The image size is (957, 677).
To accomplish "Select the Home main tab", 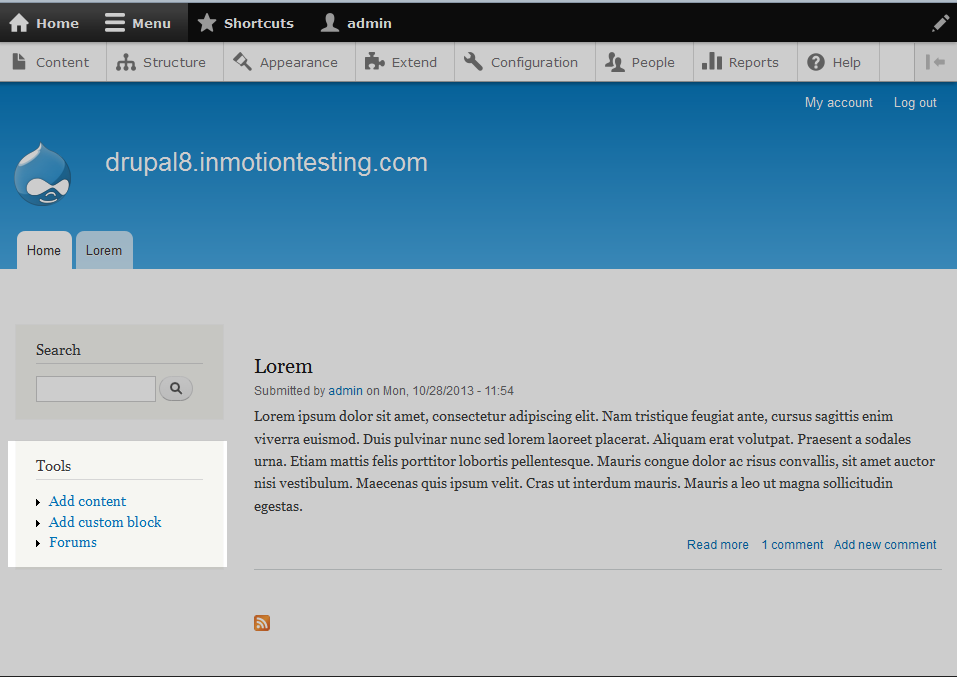I will click(x=44, y=250).
